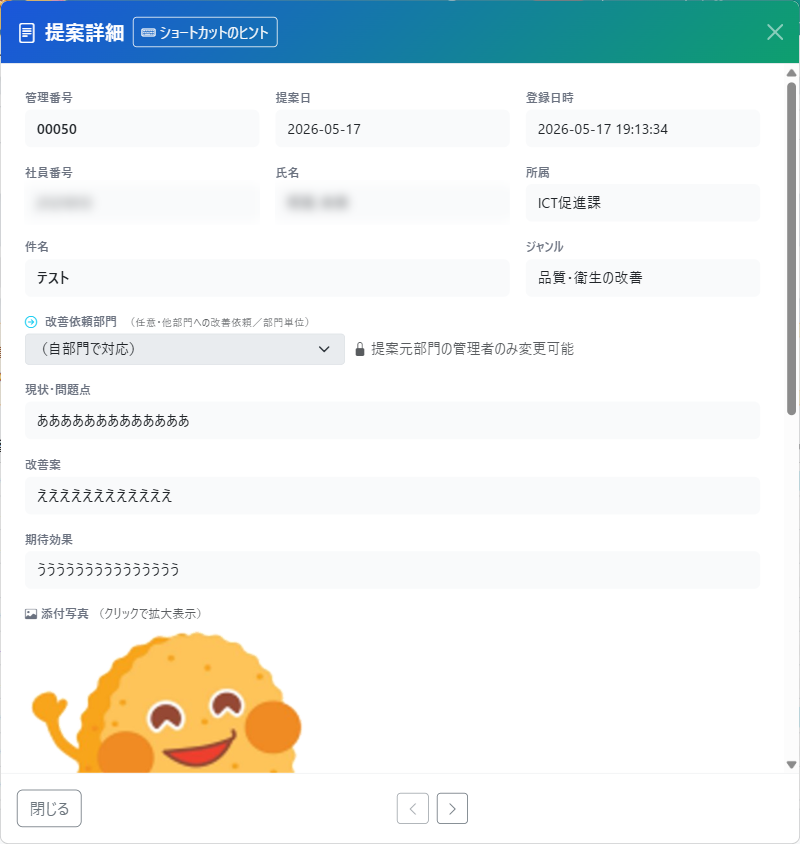Screen dimensions: 800x844
Task: Go to previous proposal with left chevron
Action: point(413,808)
